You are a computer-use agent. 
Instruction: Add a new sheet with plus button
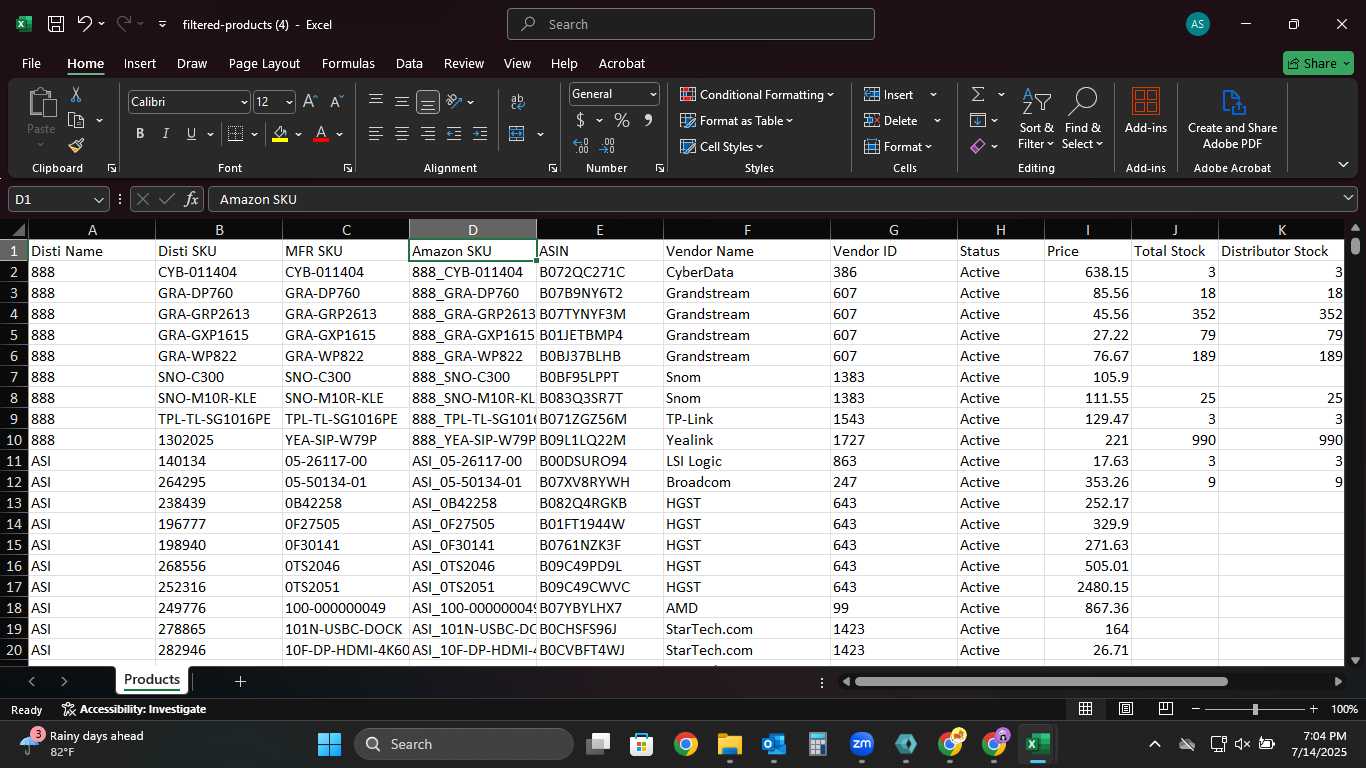(x=240, y=681)
